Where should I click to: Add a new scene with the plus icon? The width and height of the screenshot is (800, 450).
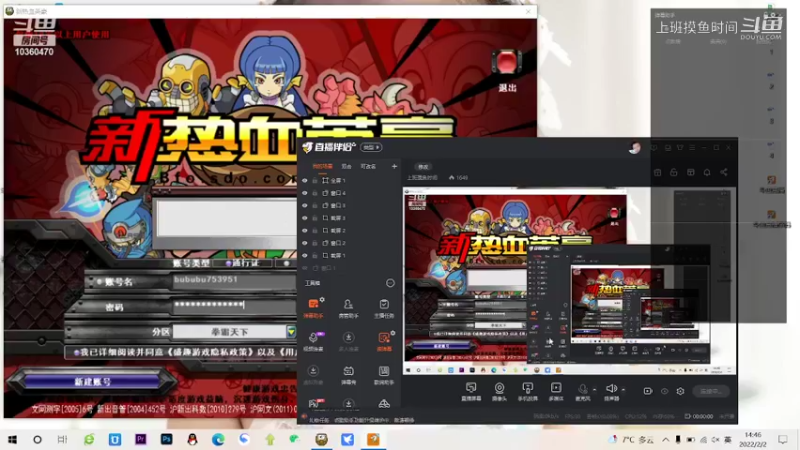(x=394, y=166)
